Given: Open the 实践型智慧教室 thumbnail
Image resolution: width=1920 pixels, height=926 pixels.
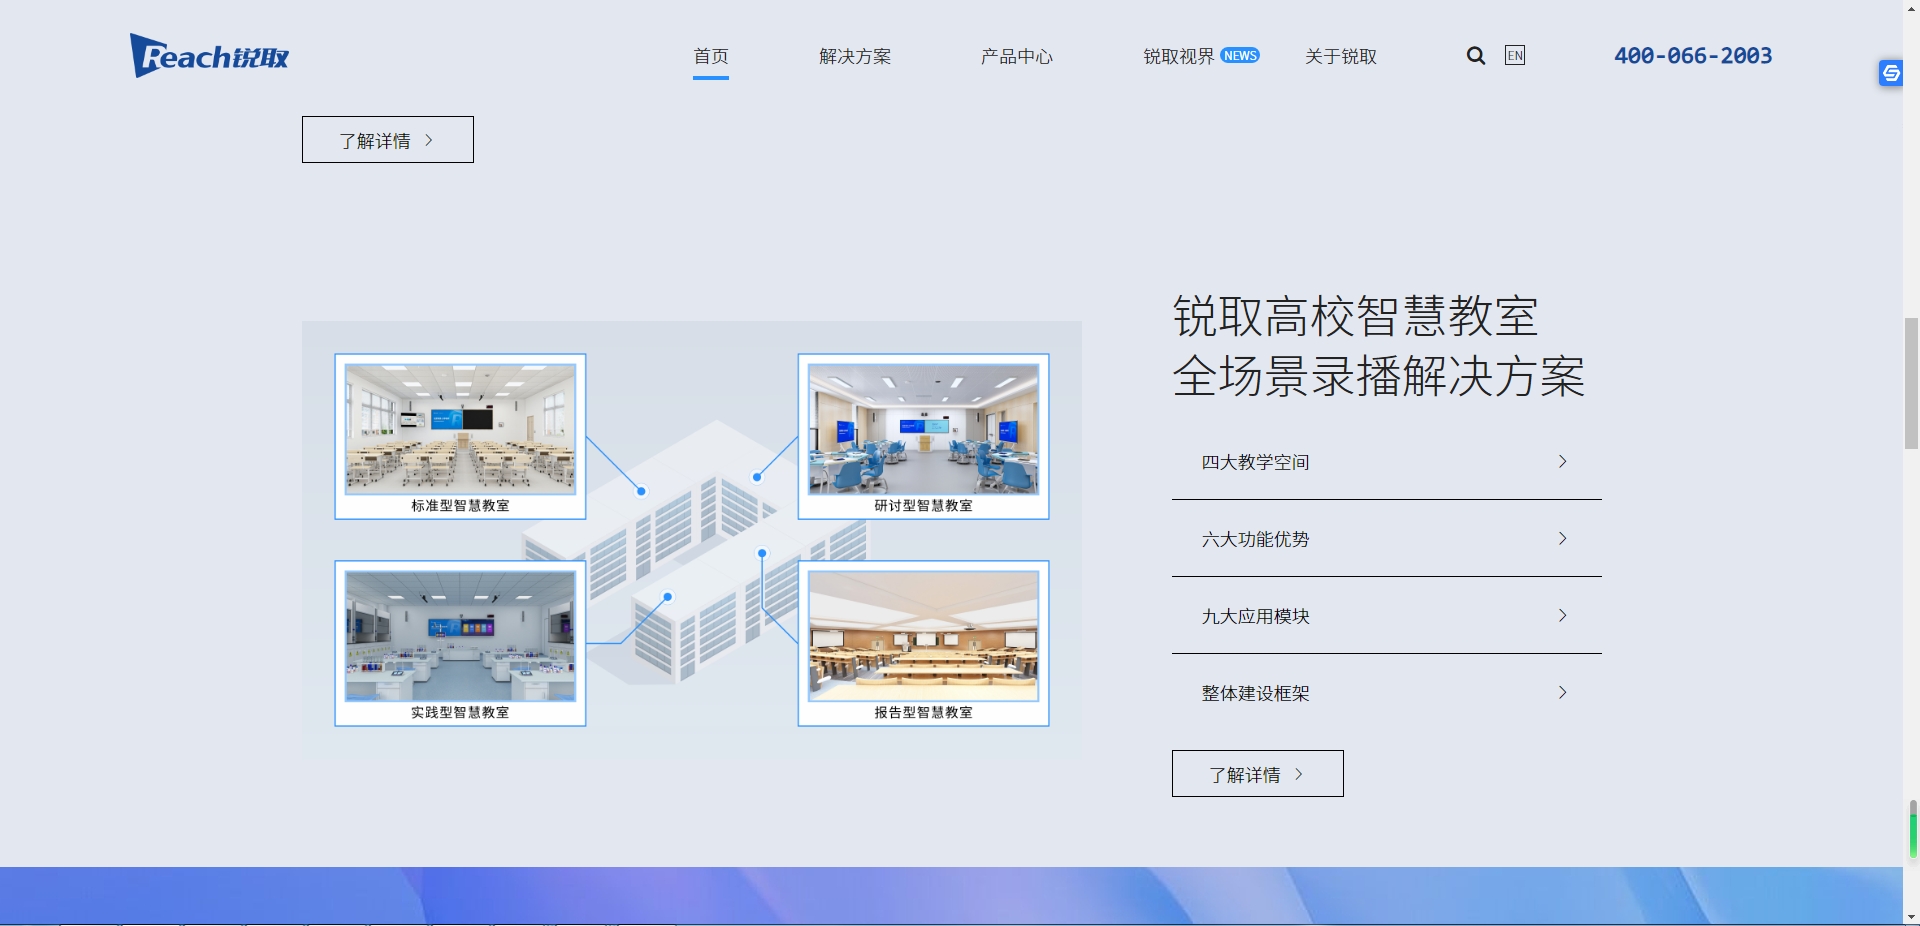Looking at the screenshot, I should tap(460, 637).
